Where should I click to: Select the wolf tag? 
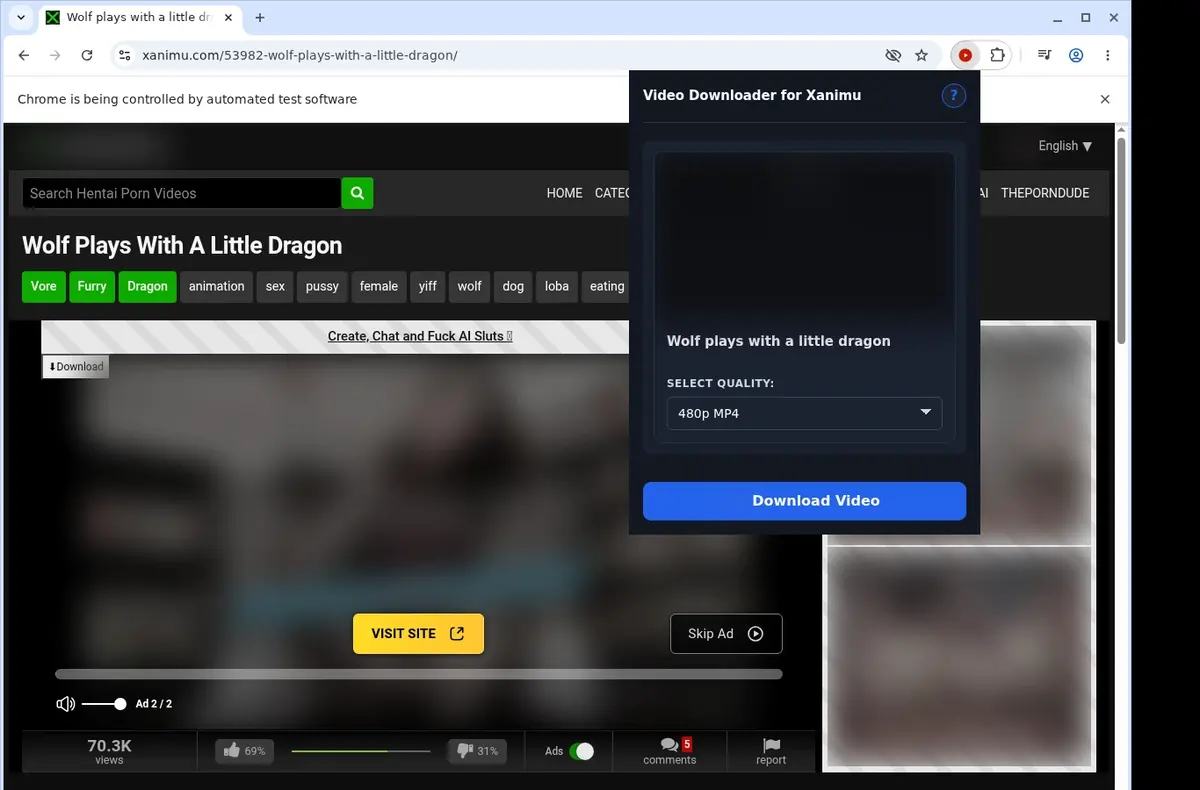click(470, 286)
